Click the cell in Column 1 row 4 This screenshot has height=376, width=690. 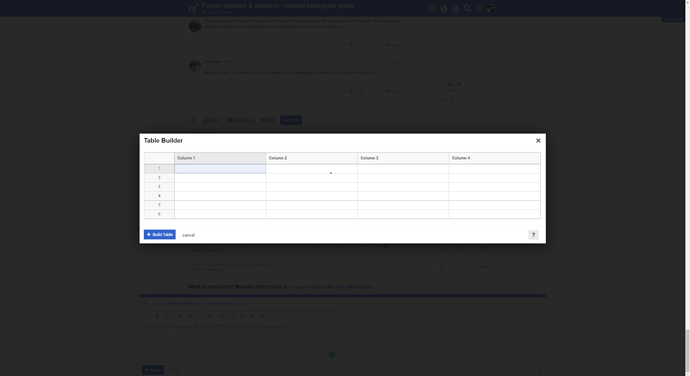tap(220, 196)
